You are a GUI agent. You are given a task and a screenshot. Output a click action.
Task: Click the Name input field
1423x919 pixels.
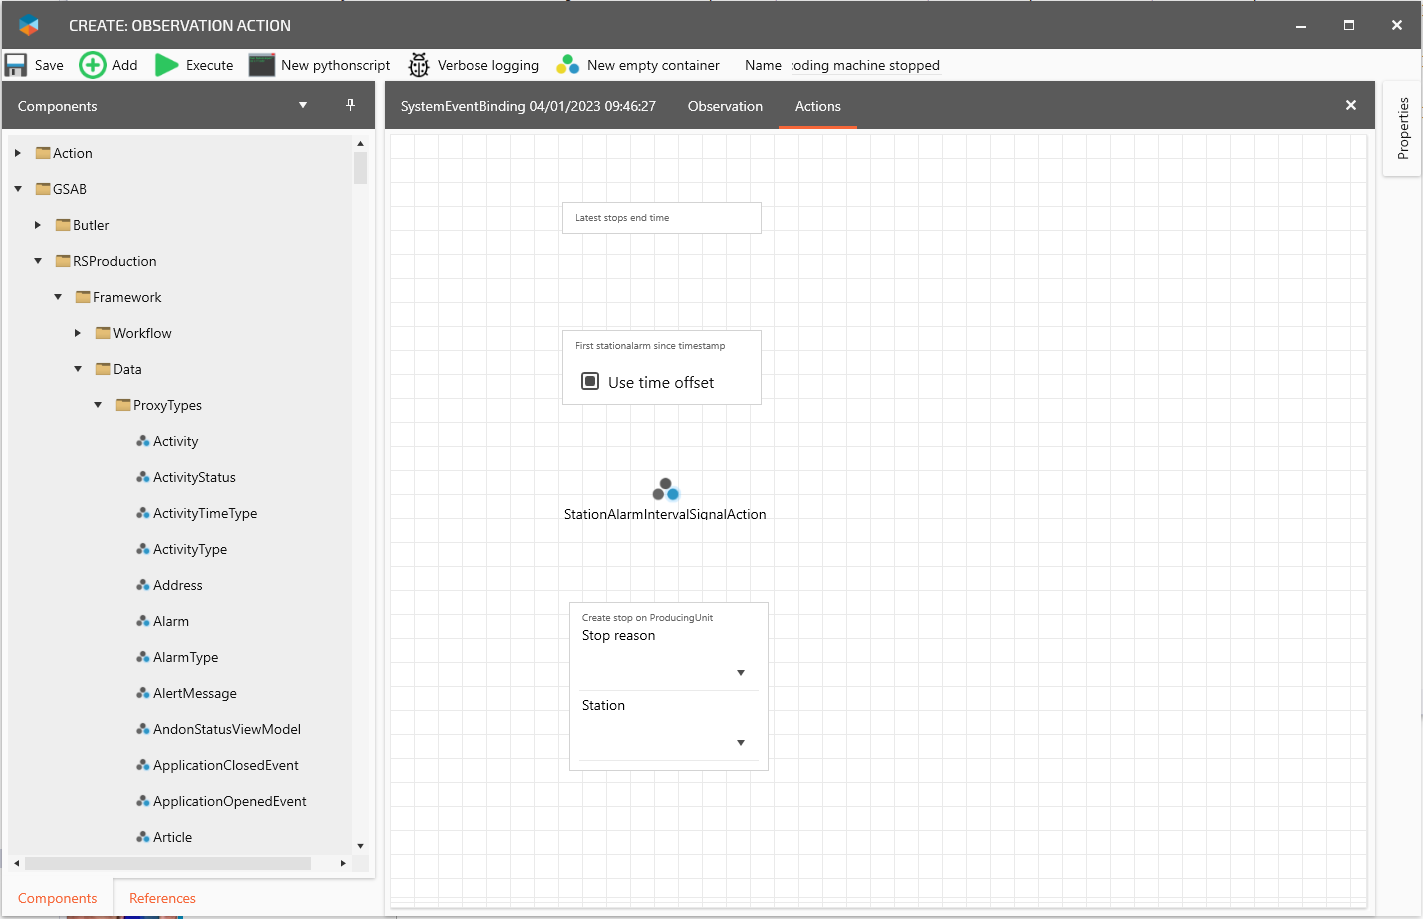coord(865,65)
